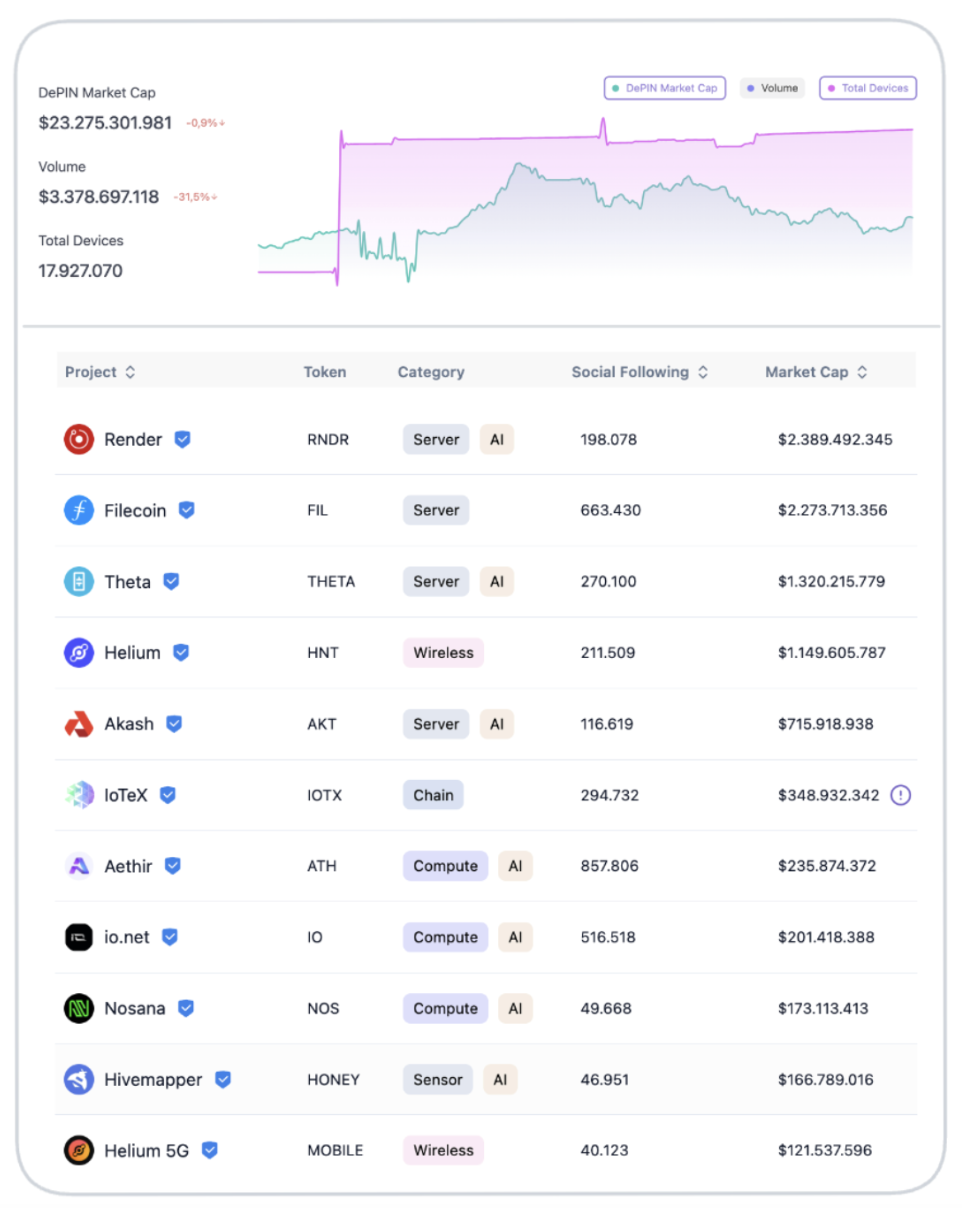This screenshot has width=962, height=1212.
Task: Click the verified badge next to Nosana
Action: [x=186, y=1008]
